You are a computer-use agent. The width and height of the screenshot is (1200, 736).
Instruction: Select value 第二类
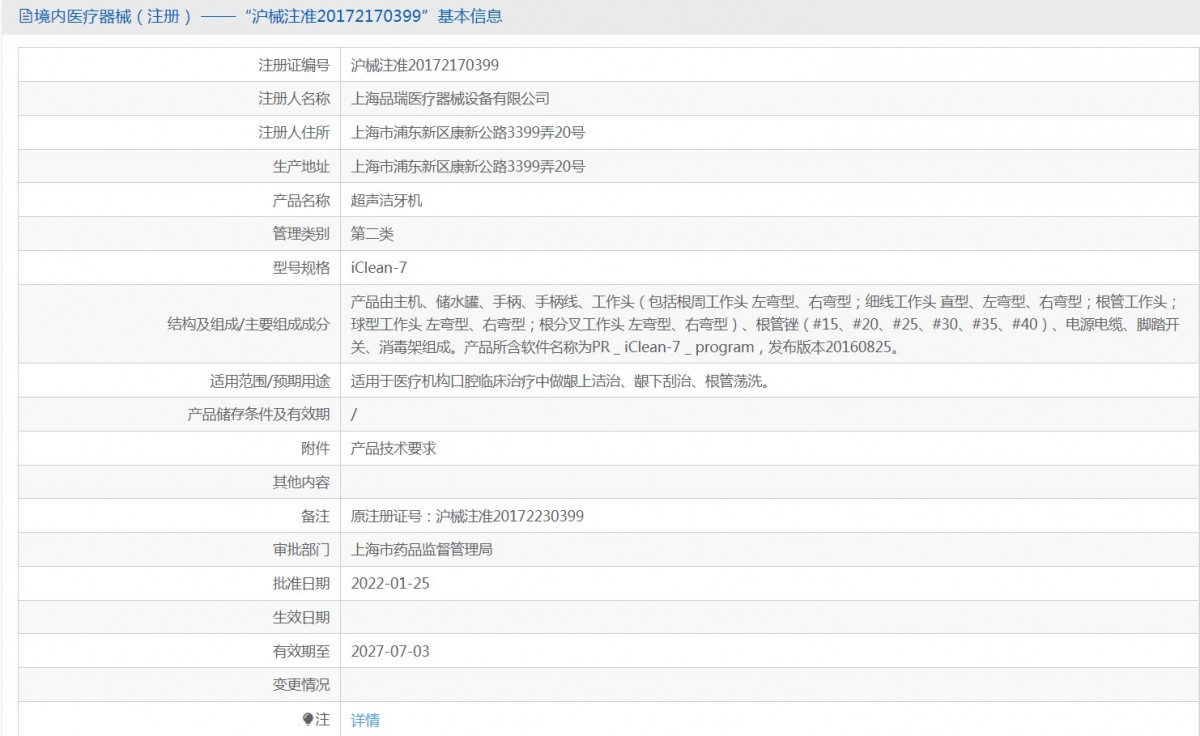(x=372, y=234)
